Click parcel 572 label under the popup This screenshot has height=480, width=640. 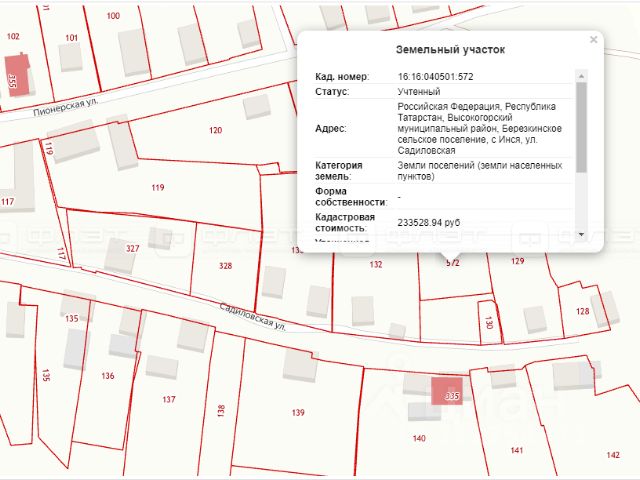point(453,263)
